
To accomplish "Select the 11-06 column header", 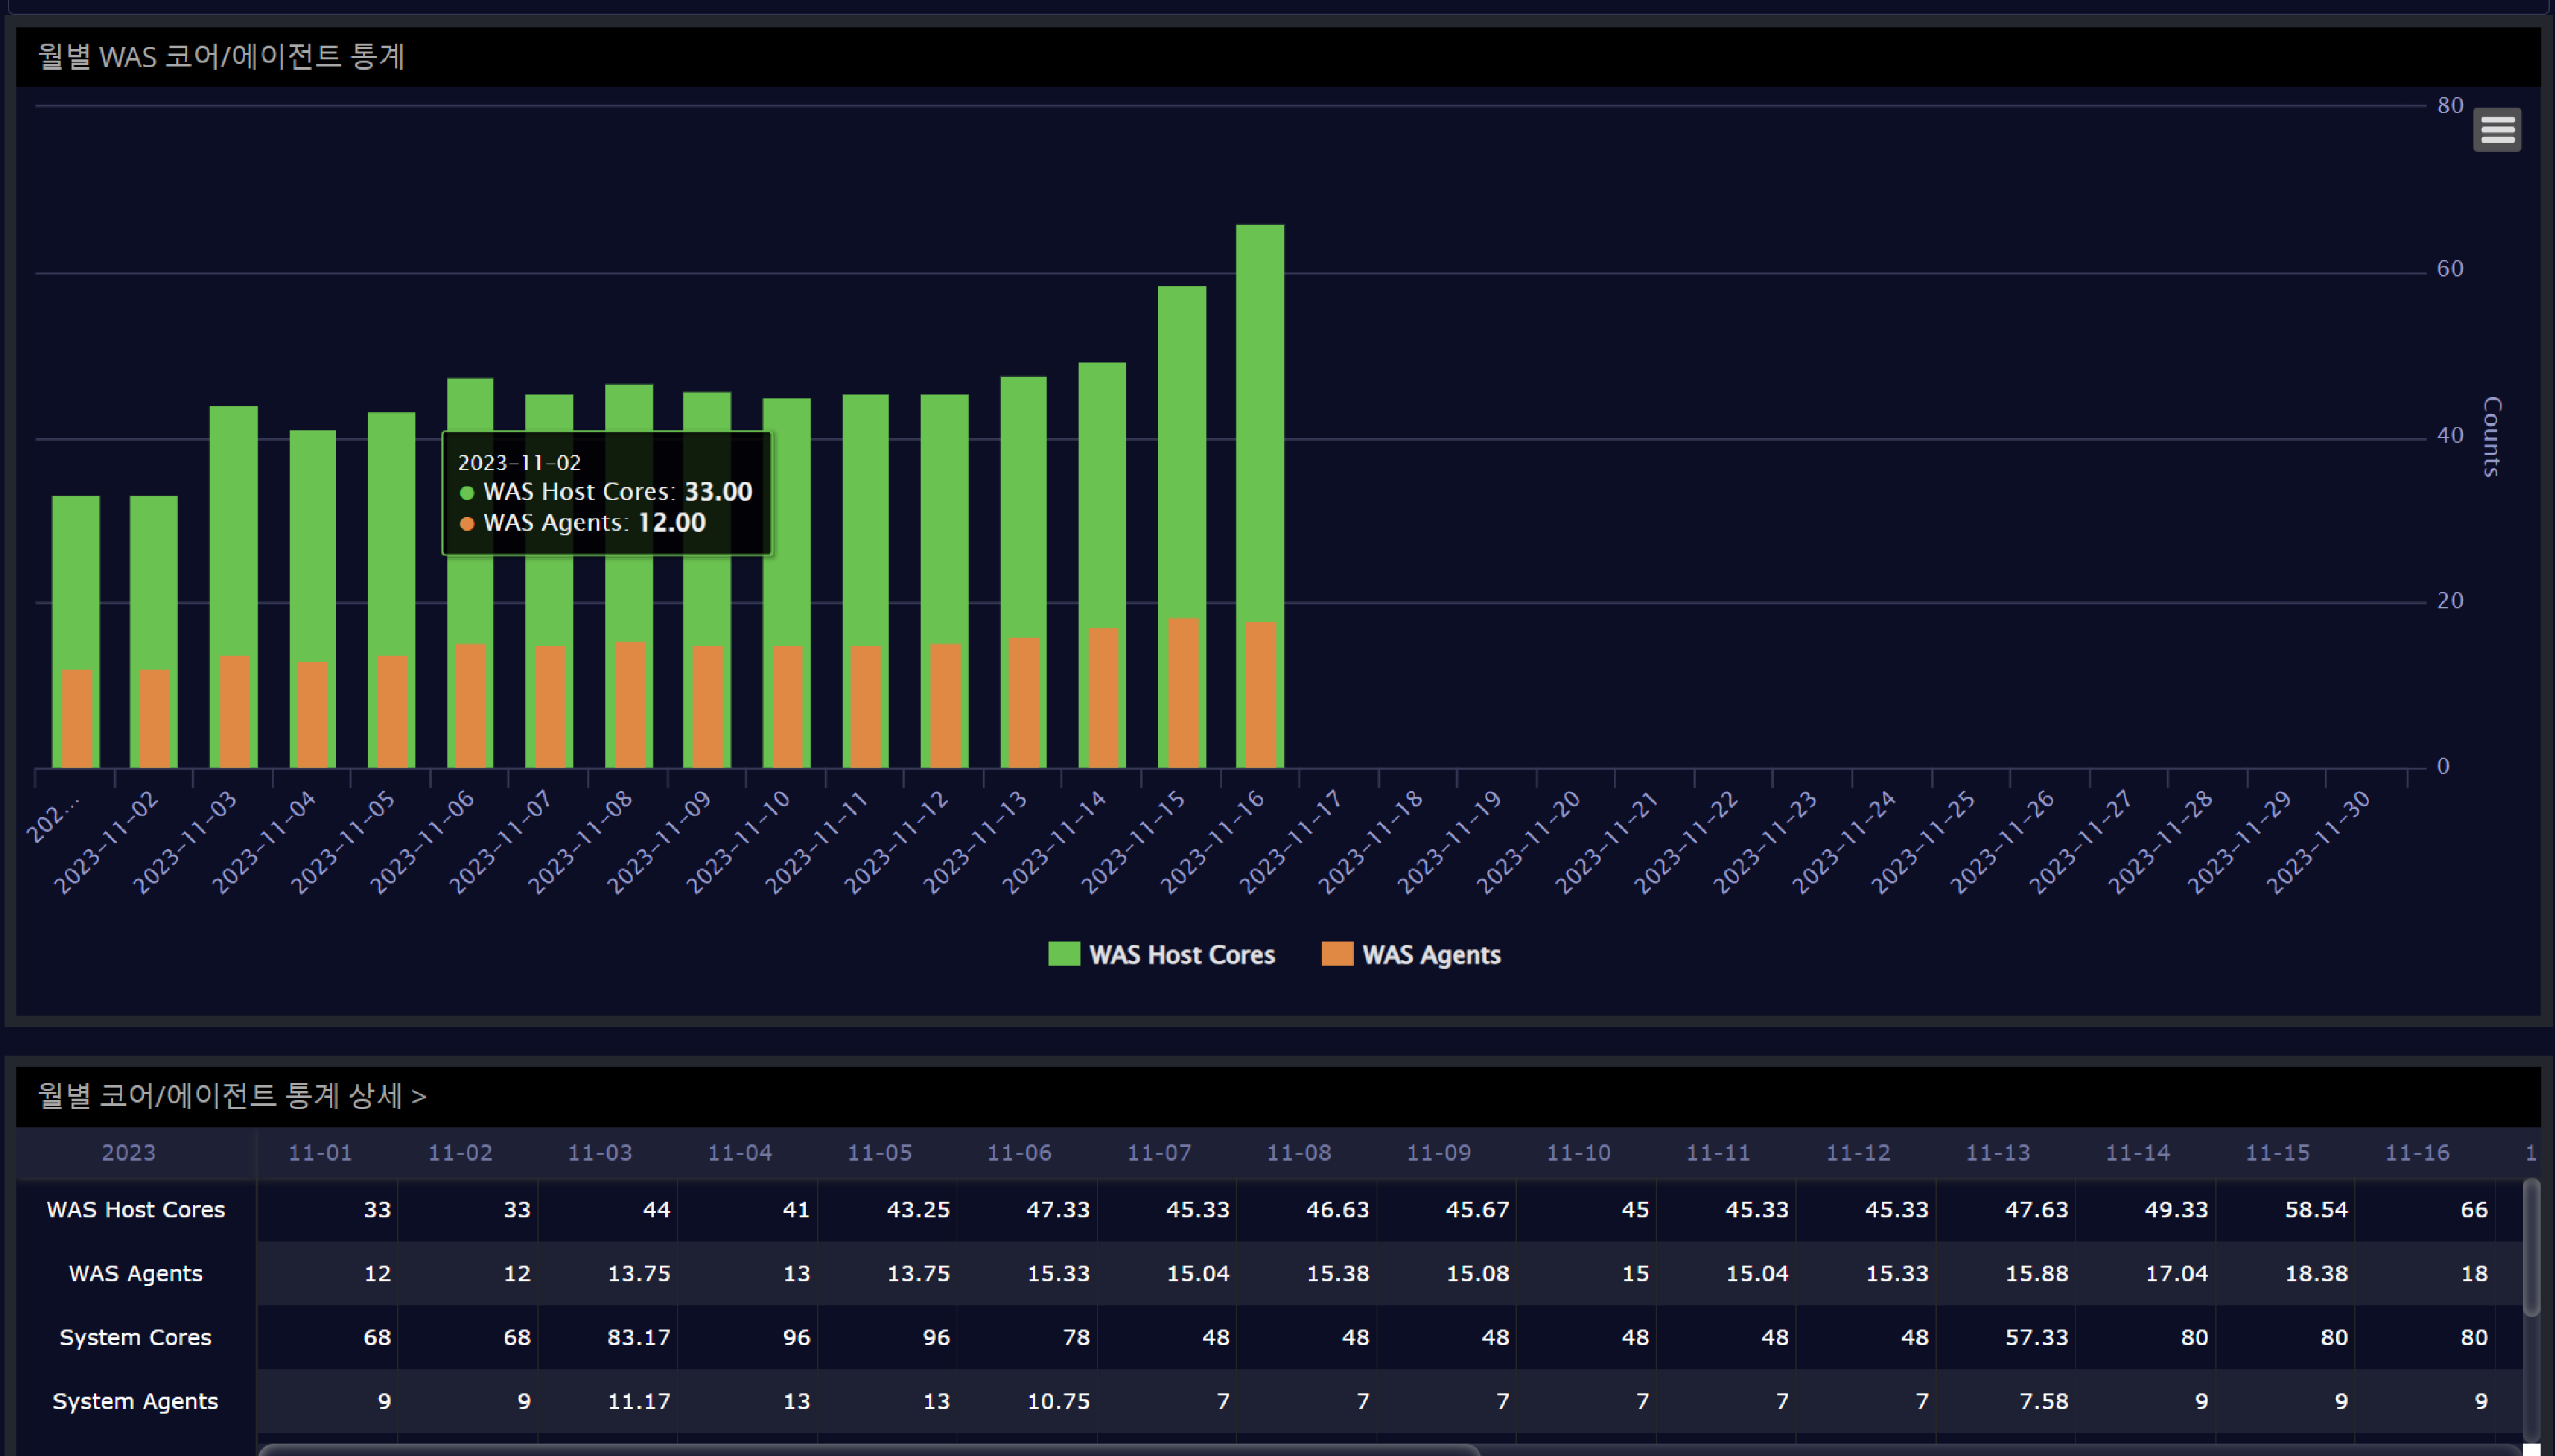I will pos(1018,1153).
